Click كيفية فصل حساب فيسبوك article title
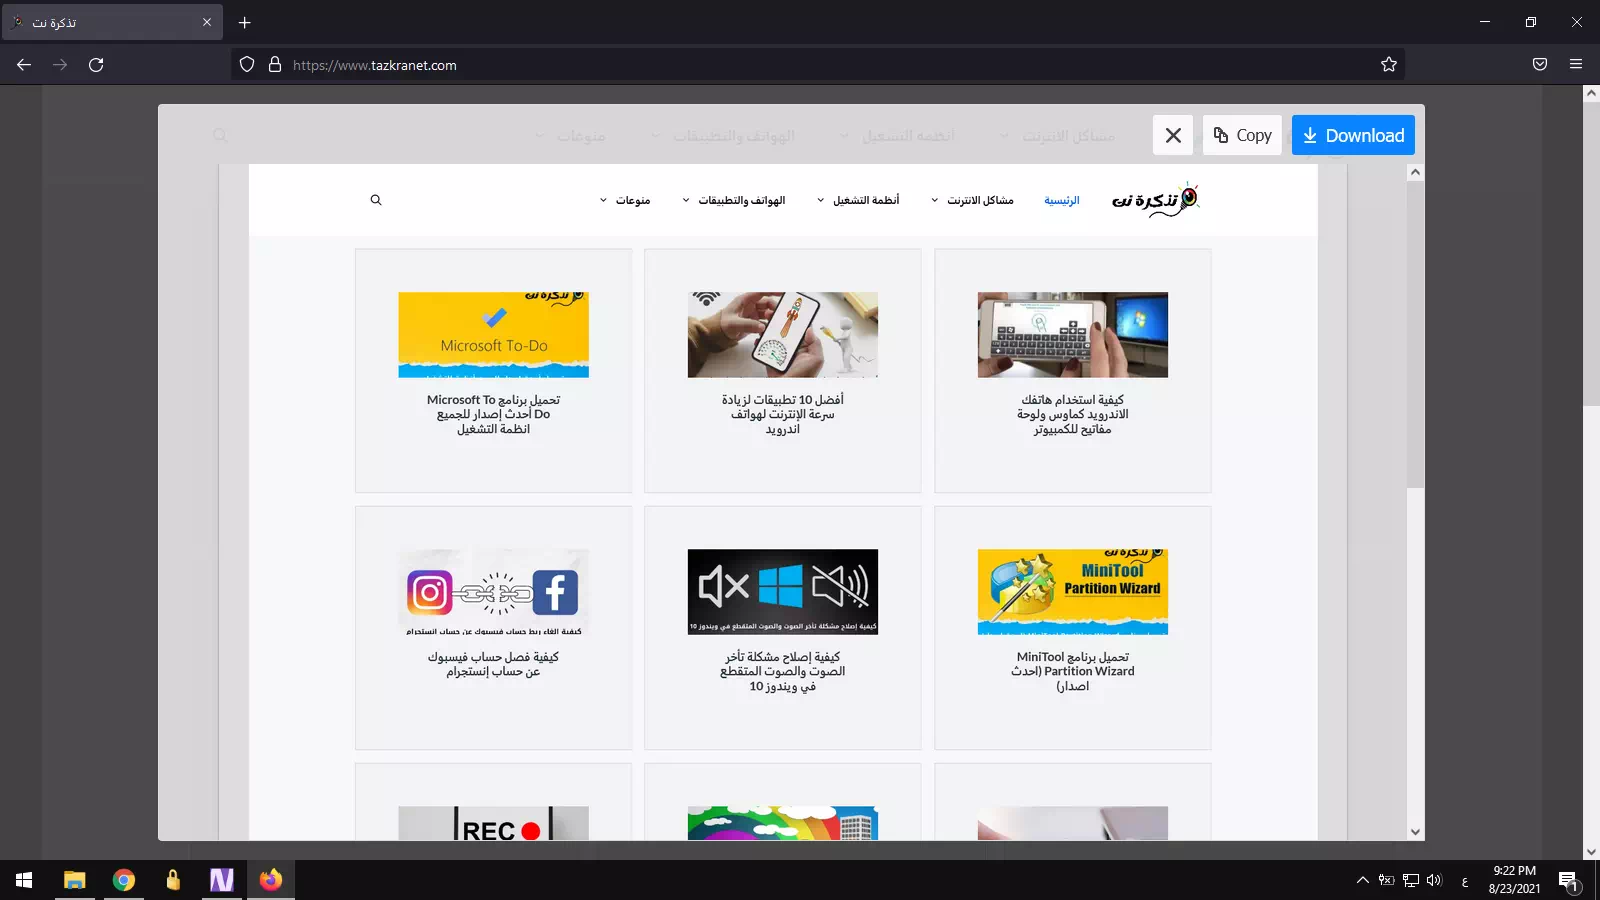This screenshot has height=900, width=1600. pyautogui.click(x=493, y=664)
